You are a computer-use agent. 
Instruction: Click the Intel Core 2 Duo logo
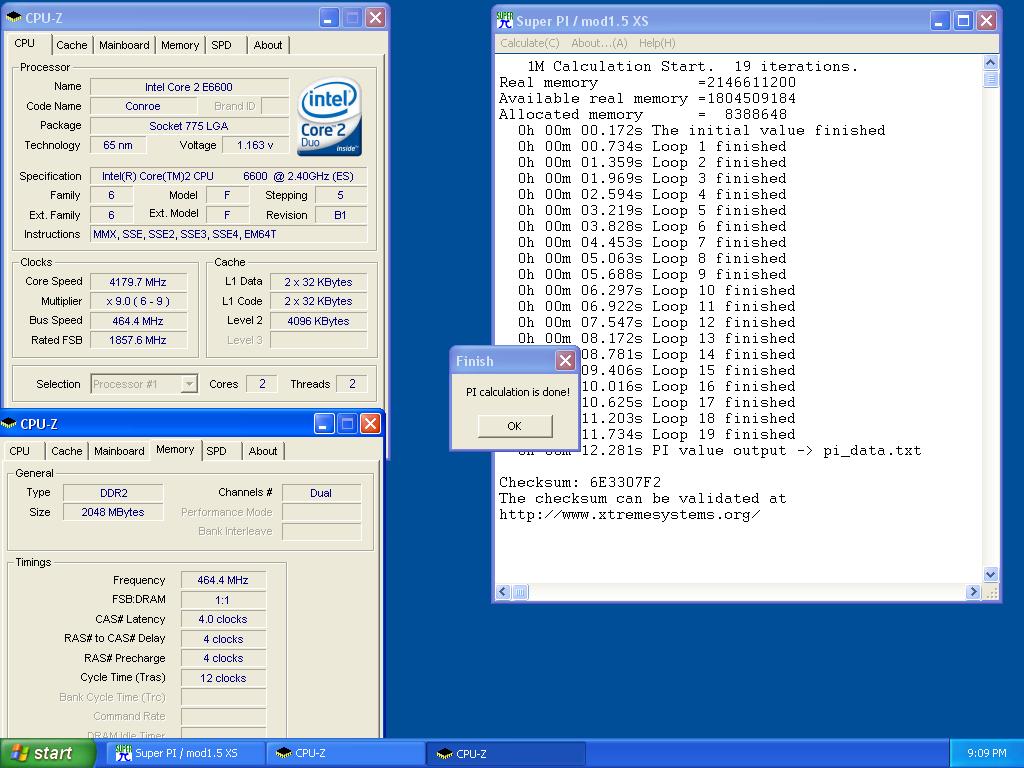point(330,118)
